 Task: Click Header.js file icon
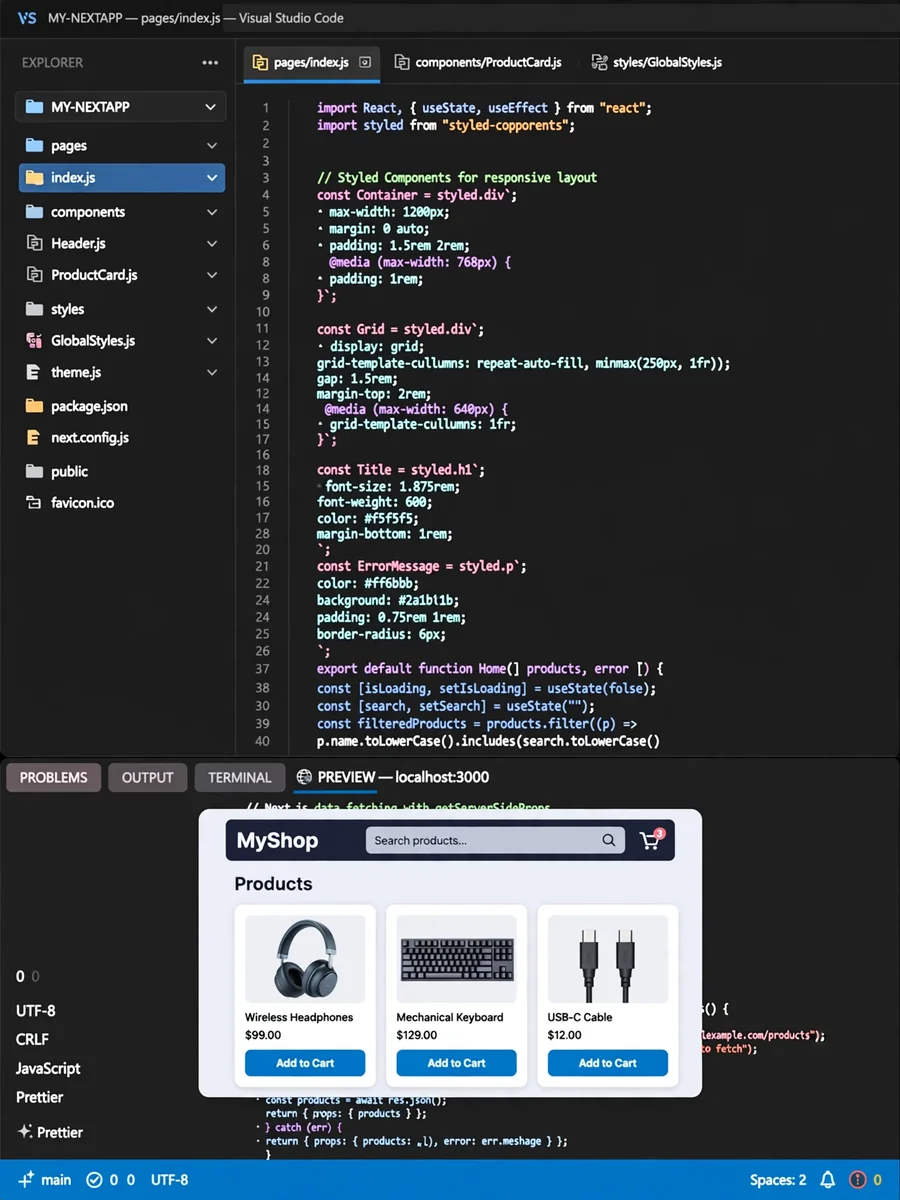tap(34, 243)
